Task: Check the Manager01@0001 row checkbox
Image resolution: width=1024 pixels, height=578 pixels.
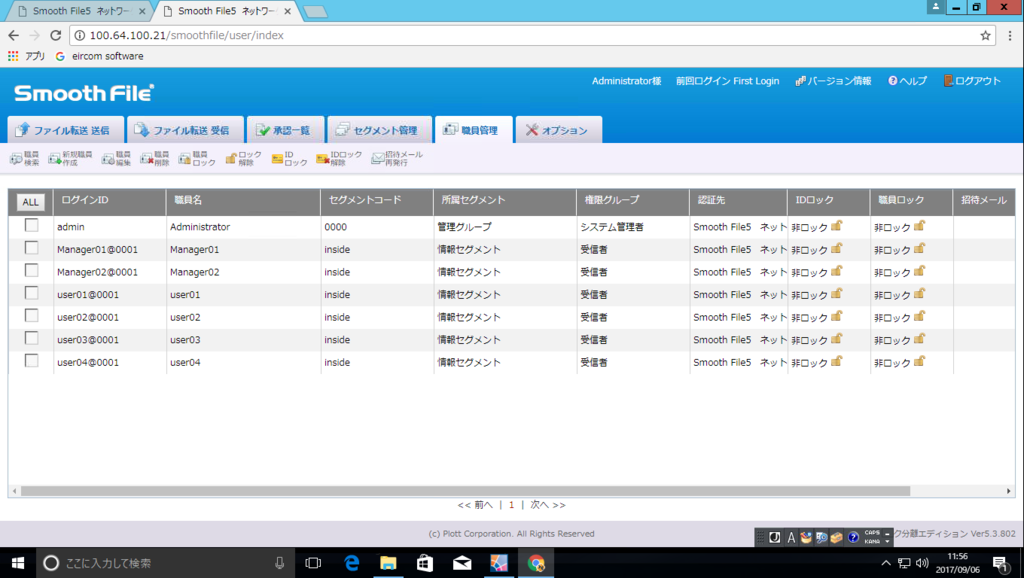Action: 31,248
